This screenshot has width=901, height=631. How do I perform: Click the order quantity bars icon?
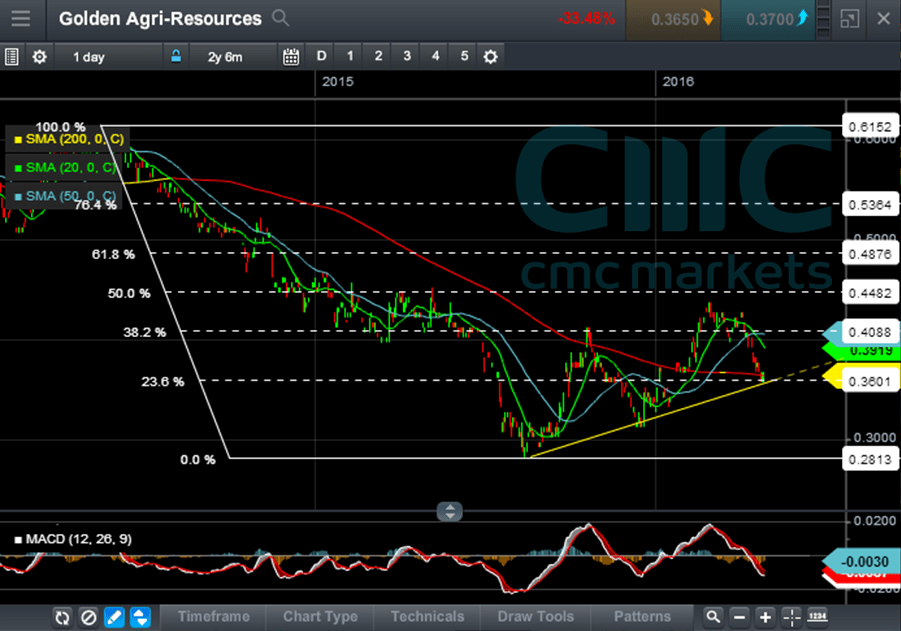click(823, 20)
